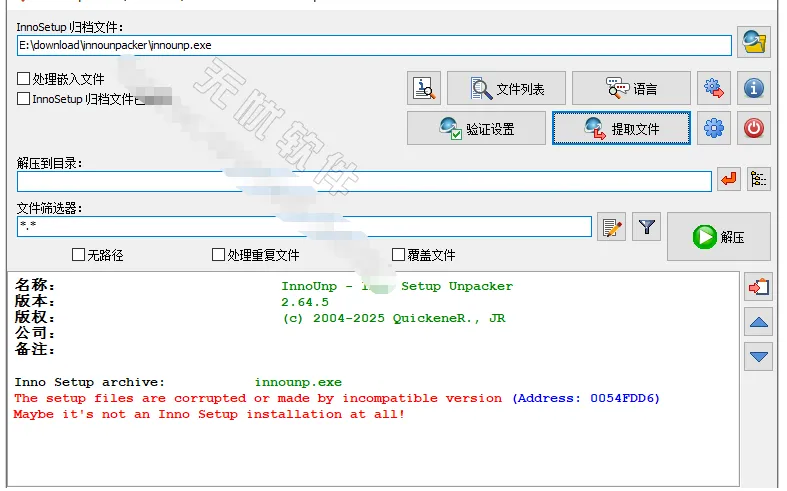
Task: Toggle the second InnoSetup 归档文件 checkbox
Action: click(23, 98)
